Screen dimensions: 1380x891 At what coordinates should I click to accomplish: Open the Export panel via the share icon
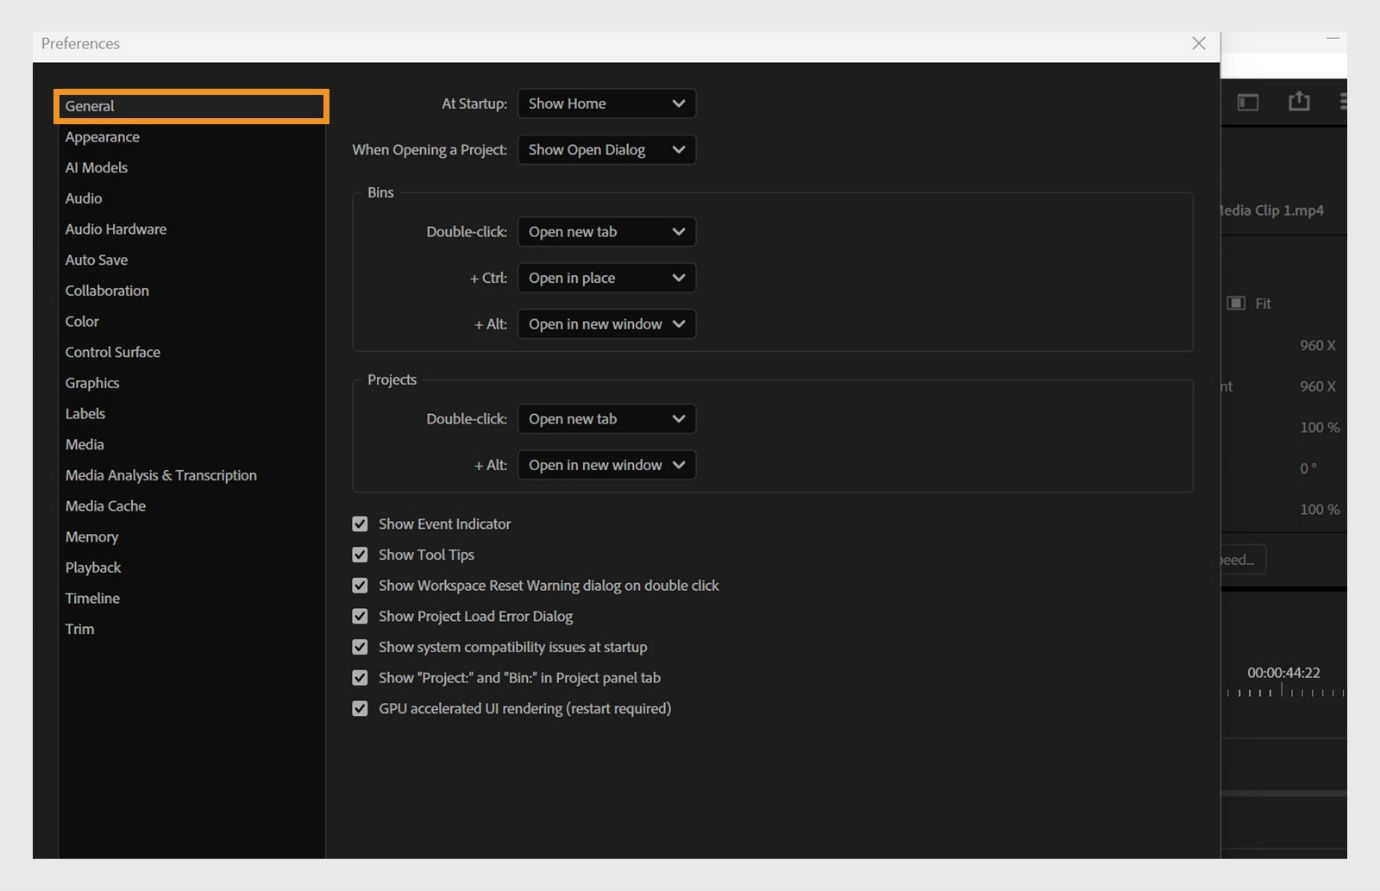tap(1299, 101)
